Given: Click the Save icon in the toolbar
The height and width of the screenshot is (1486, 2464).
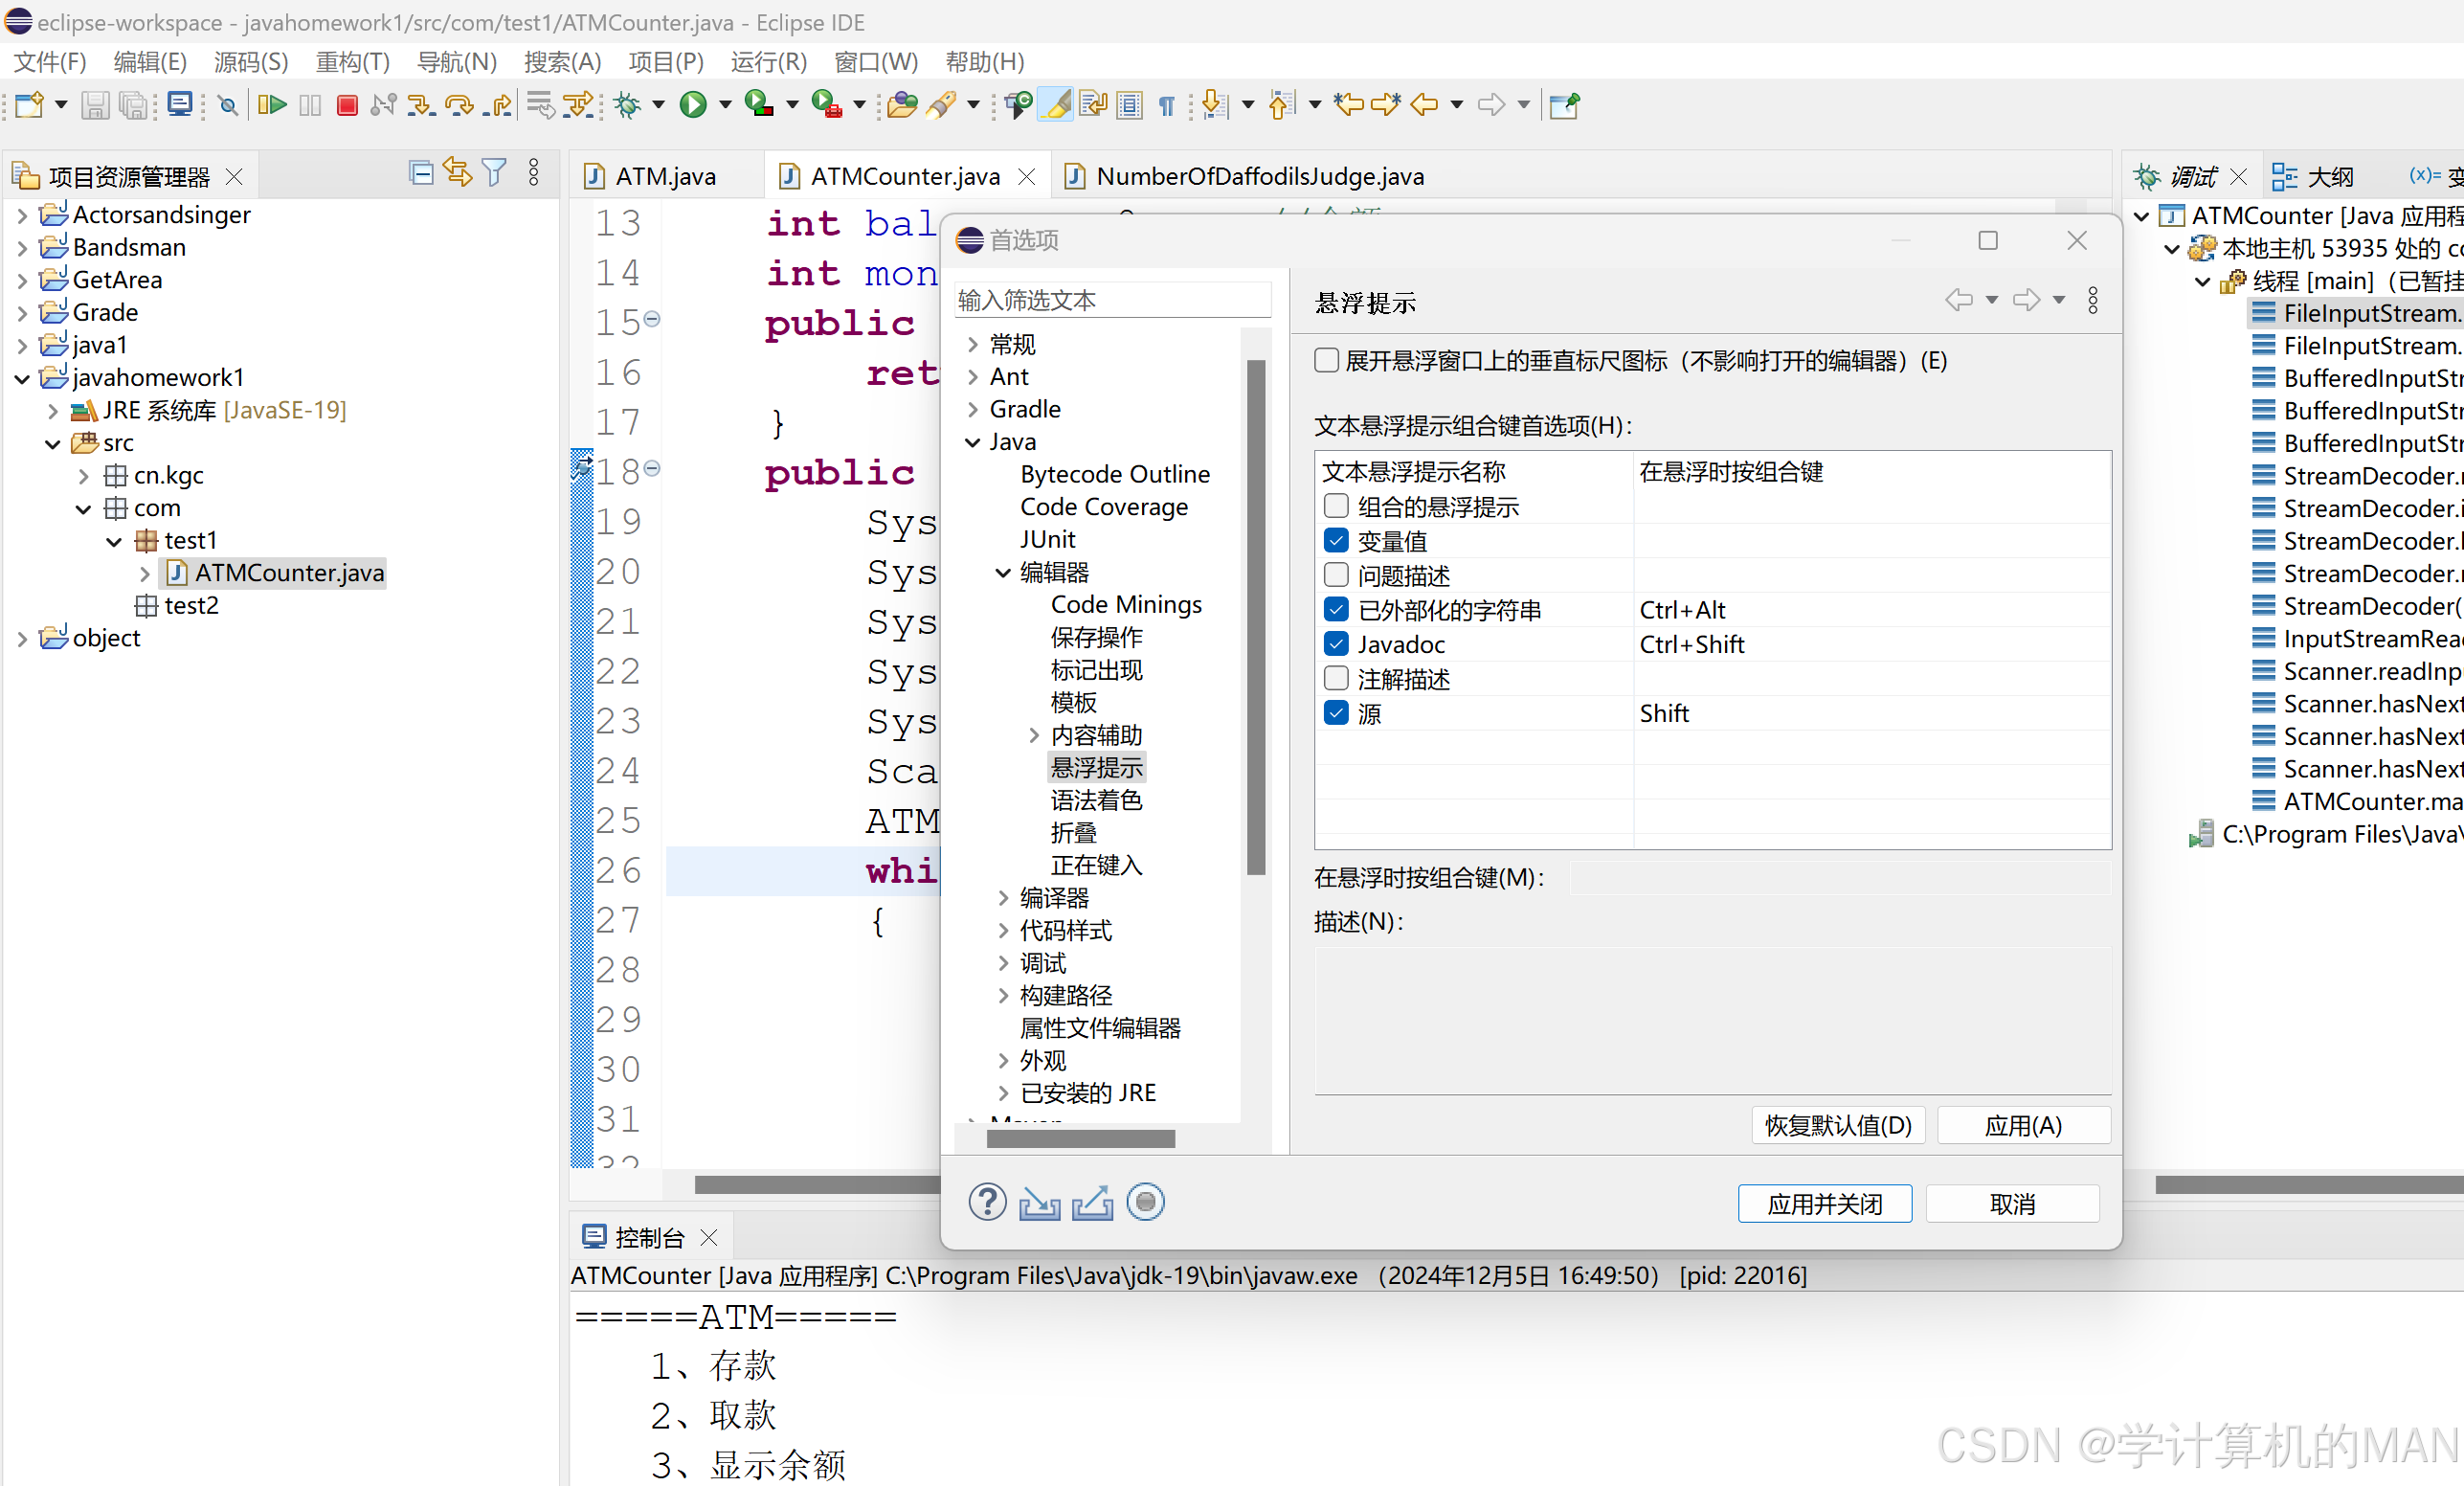Looking at the screenshot, I should point(95,105).
